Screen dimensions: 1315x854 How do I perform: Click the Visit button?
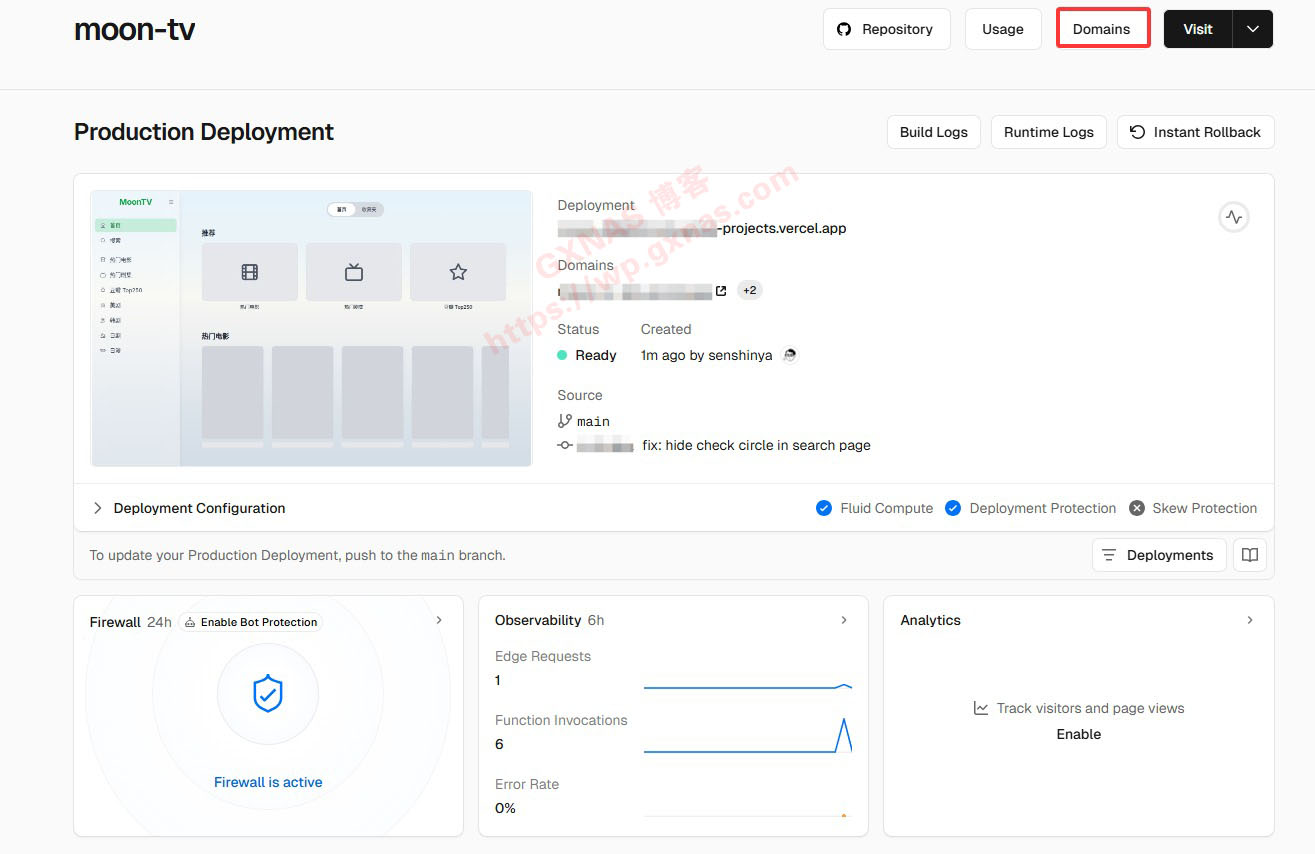pyautogui.click(x=1198, y=29)
